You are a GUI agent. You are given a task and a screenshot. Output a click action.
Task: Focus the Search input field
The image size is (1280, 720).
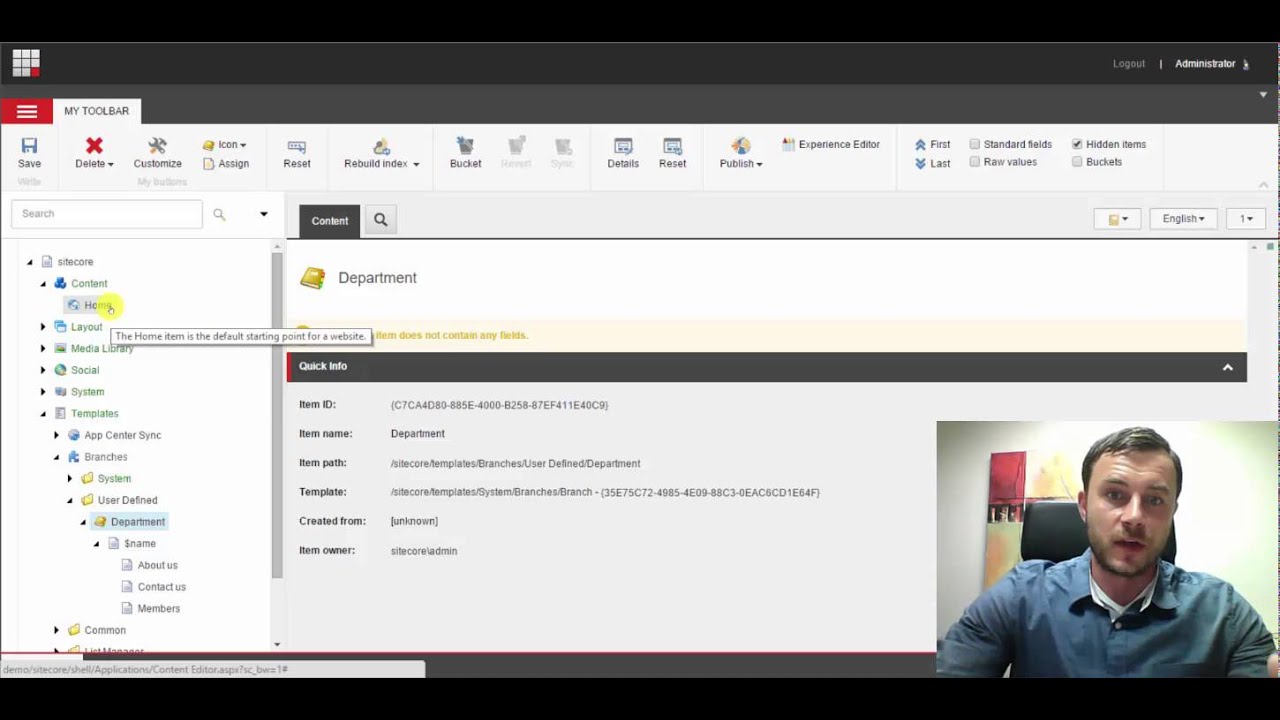pyautogui.click(x=107, y=214)
